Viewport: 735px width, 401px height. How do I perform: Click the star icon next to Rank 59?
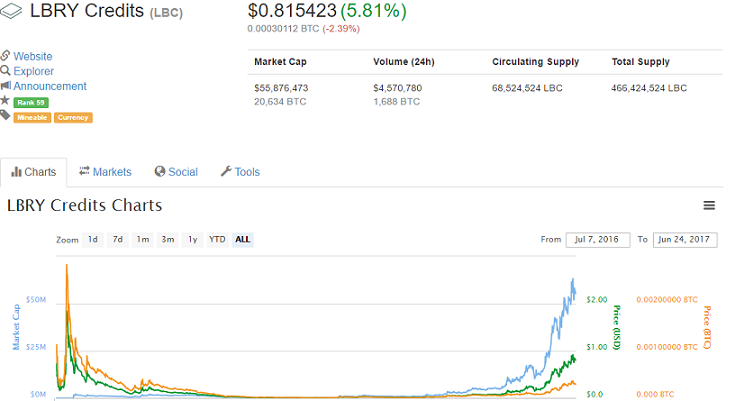[5, 100]
